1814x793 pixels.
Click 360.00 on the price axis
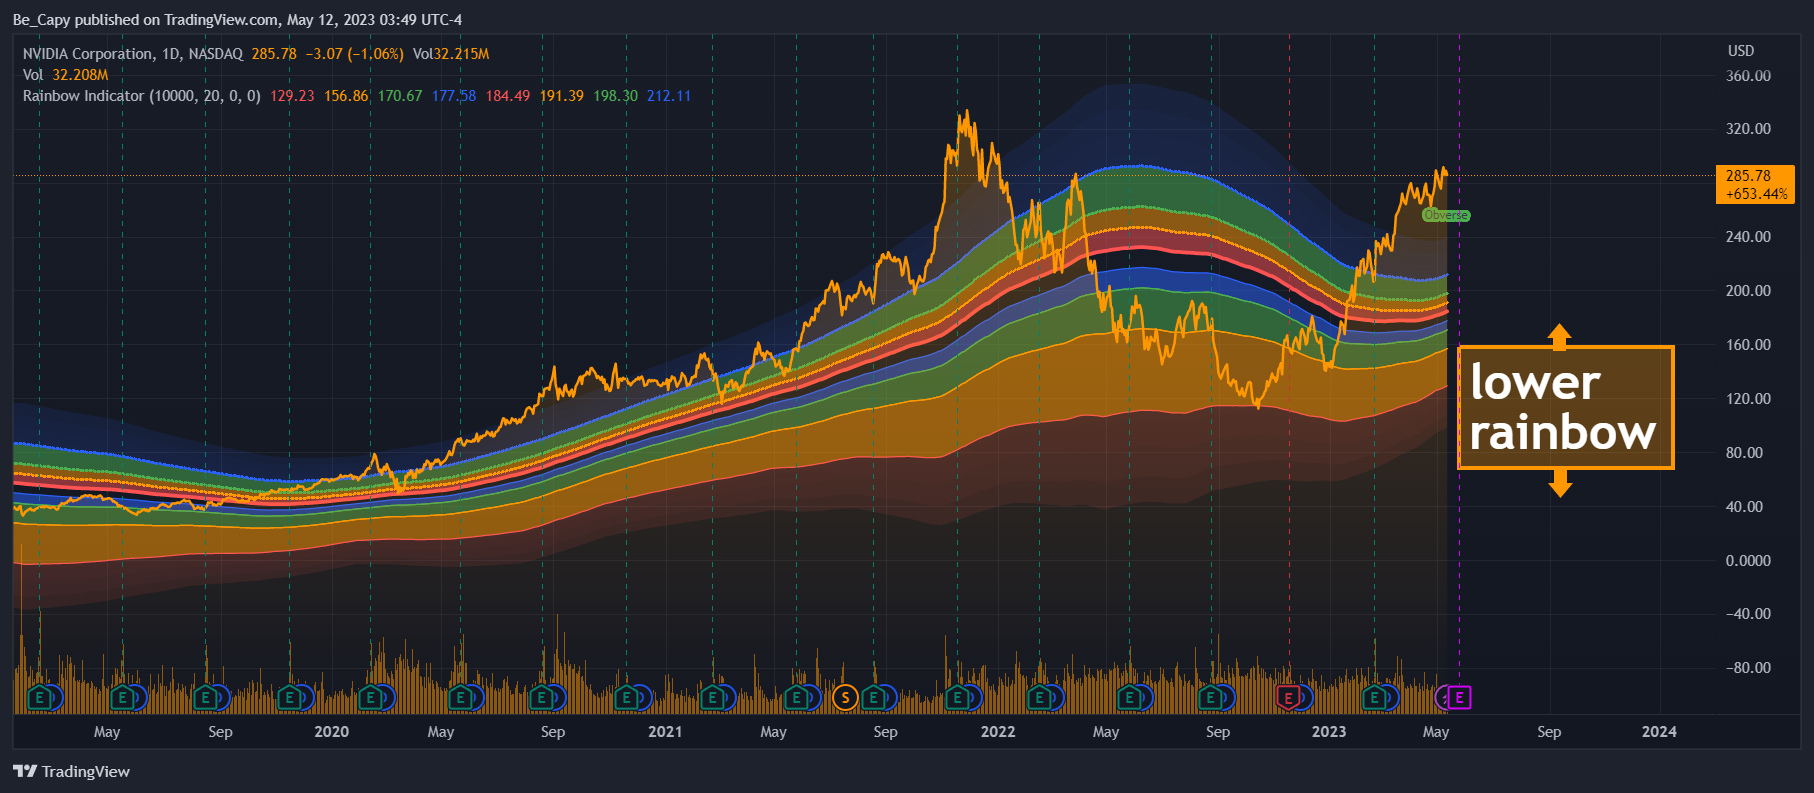click(x=1748, y=76)
